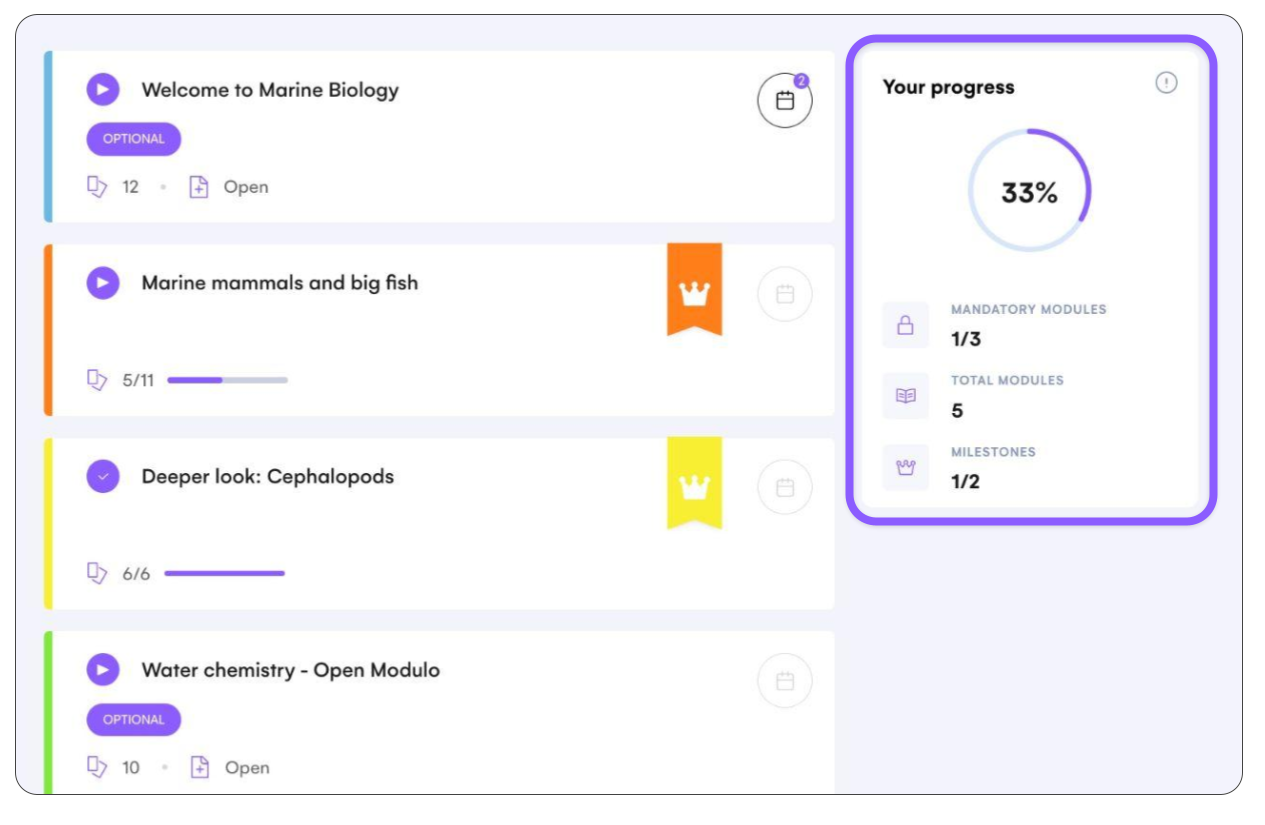Click the '5/11' card count text
Image resolution: width=1265 pixels, height=825 pixels.
point(138,380)
